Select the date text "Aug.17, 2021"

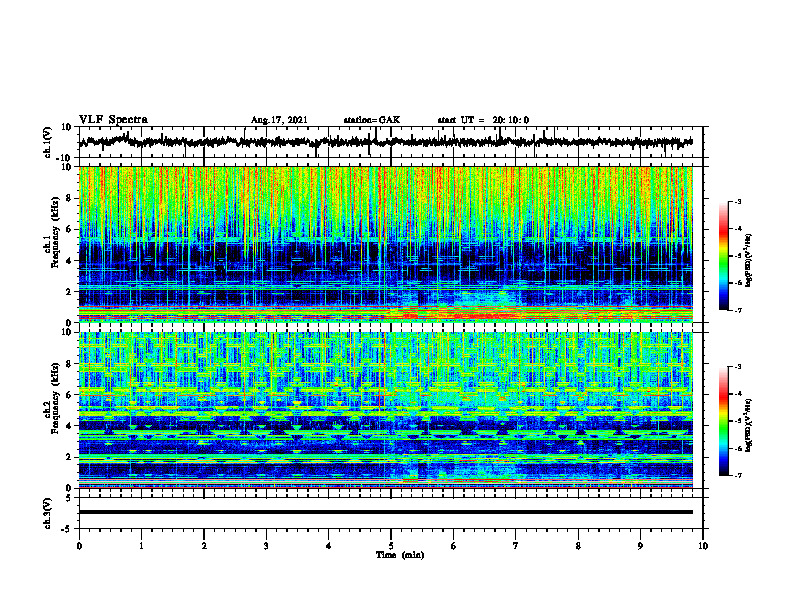(x=279, y=120)
